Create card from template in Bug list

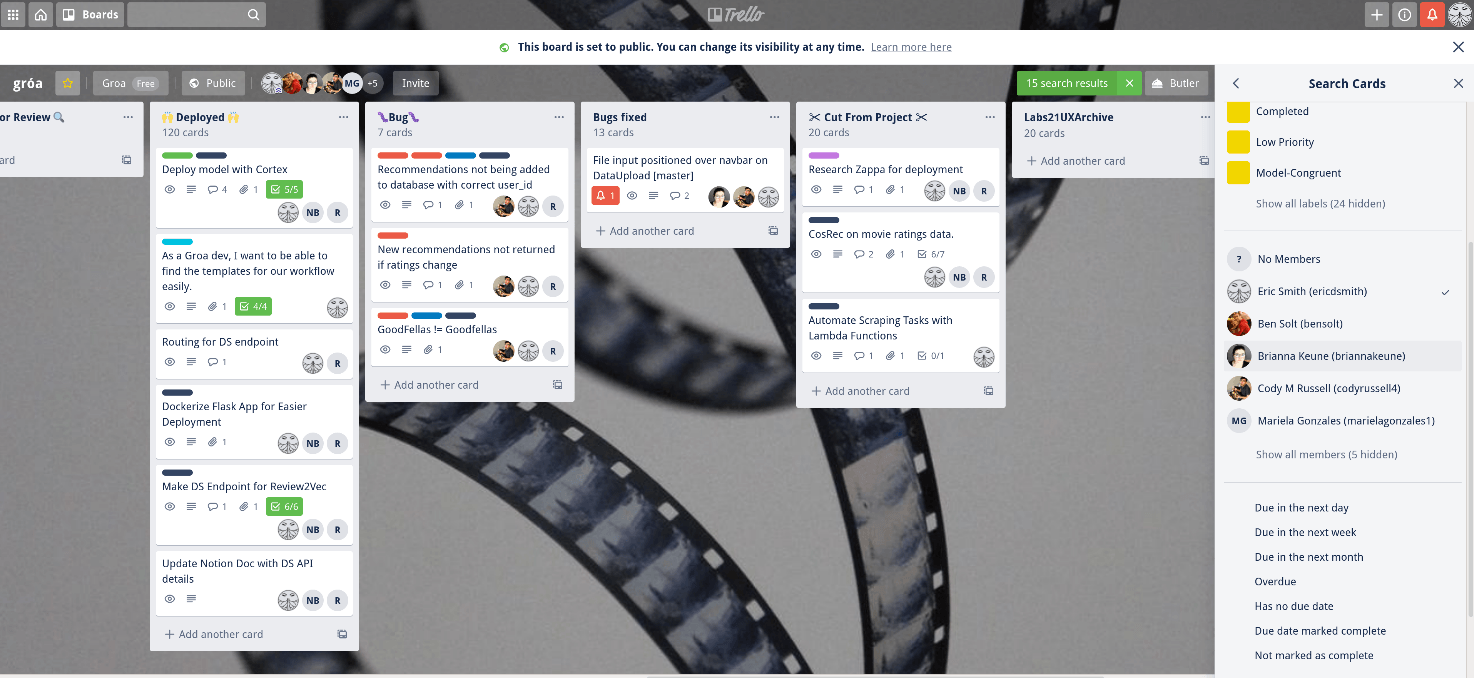[558, 385]
